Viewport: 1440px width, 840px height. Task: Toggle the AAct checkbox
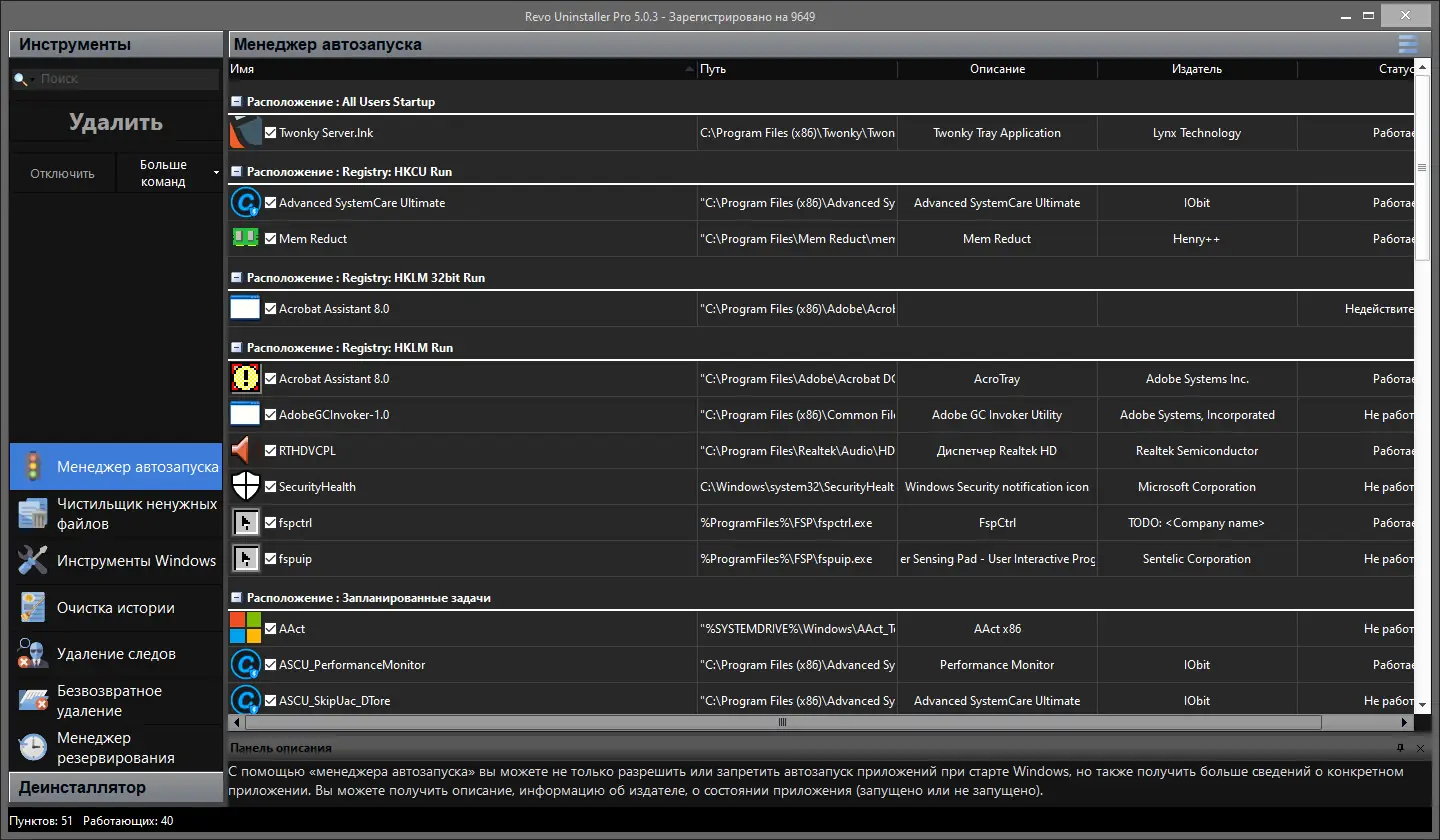[270, 629]
